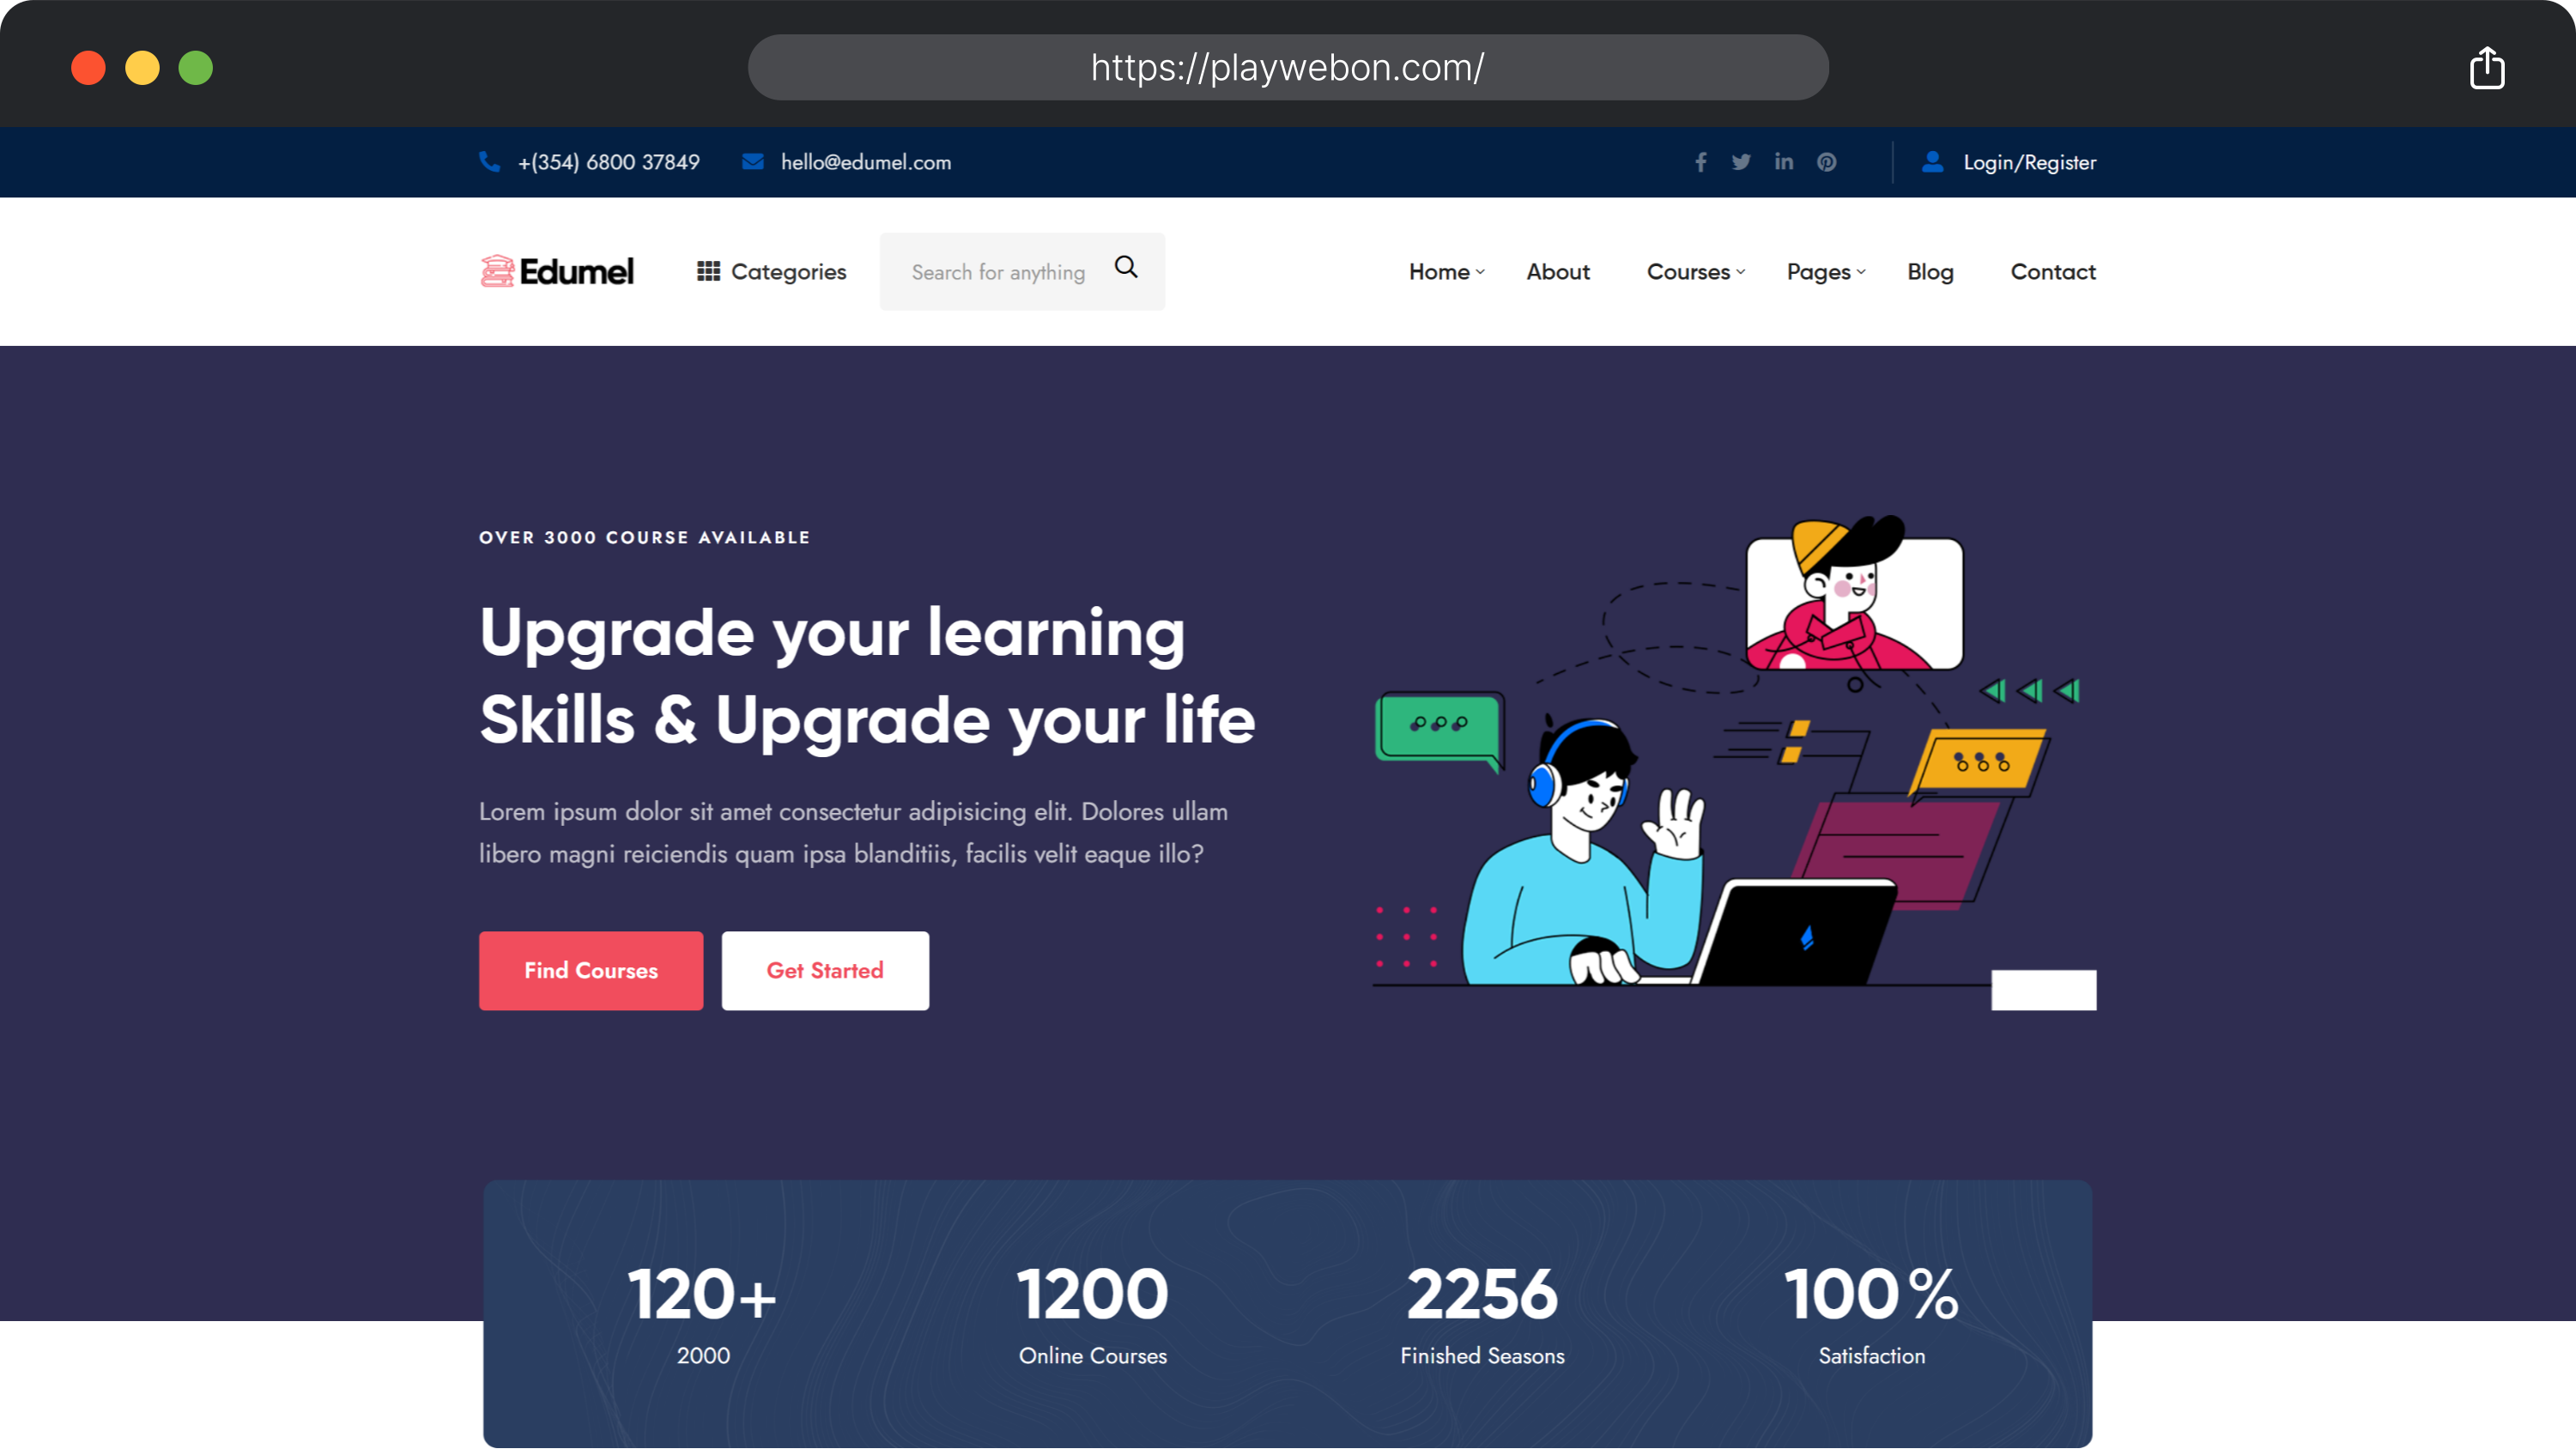Focus the Search for anything field
Viewport: 2576px width, 1449px height.
[x=1022, y=271]
